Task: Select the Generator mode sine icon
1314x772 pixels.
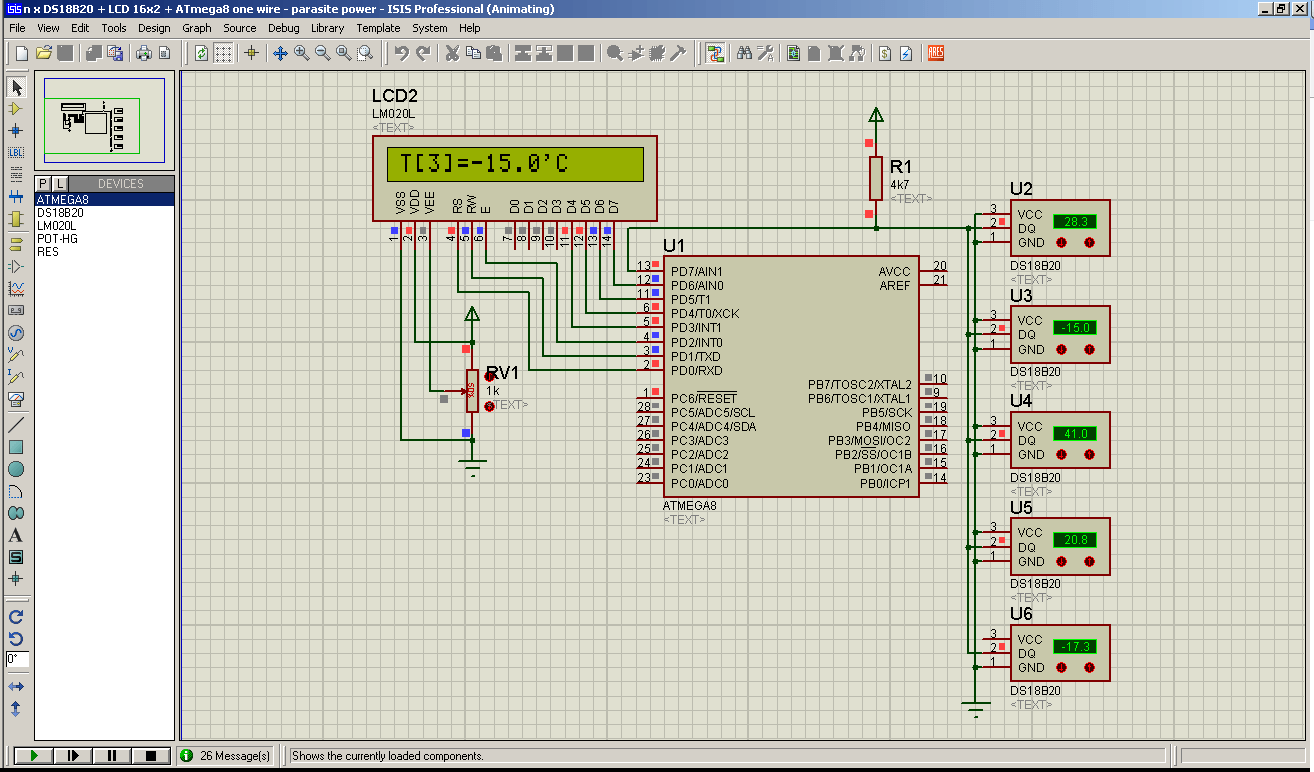Action: (15, 333)
